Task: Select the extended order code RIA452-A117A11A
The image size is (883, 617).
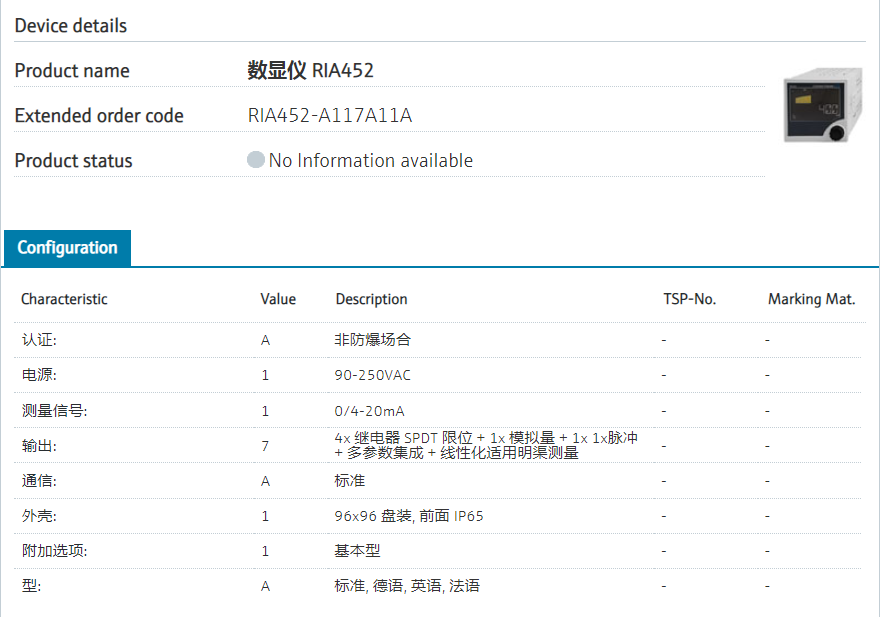Action: tap(330, 116)
